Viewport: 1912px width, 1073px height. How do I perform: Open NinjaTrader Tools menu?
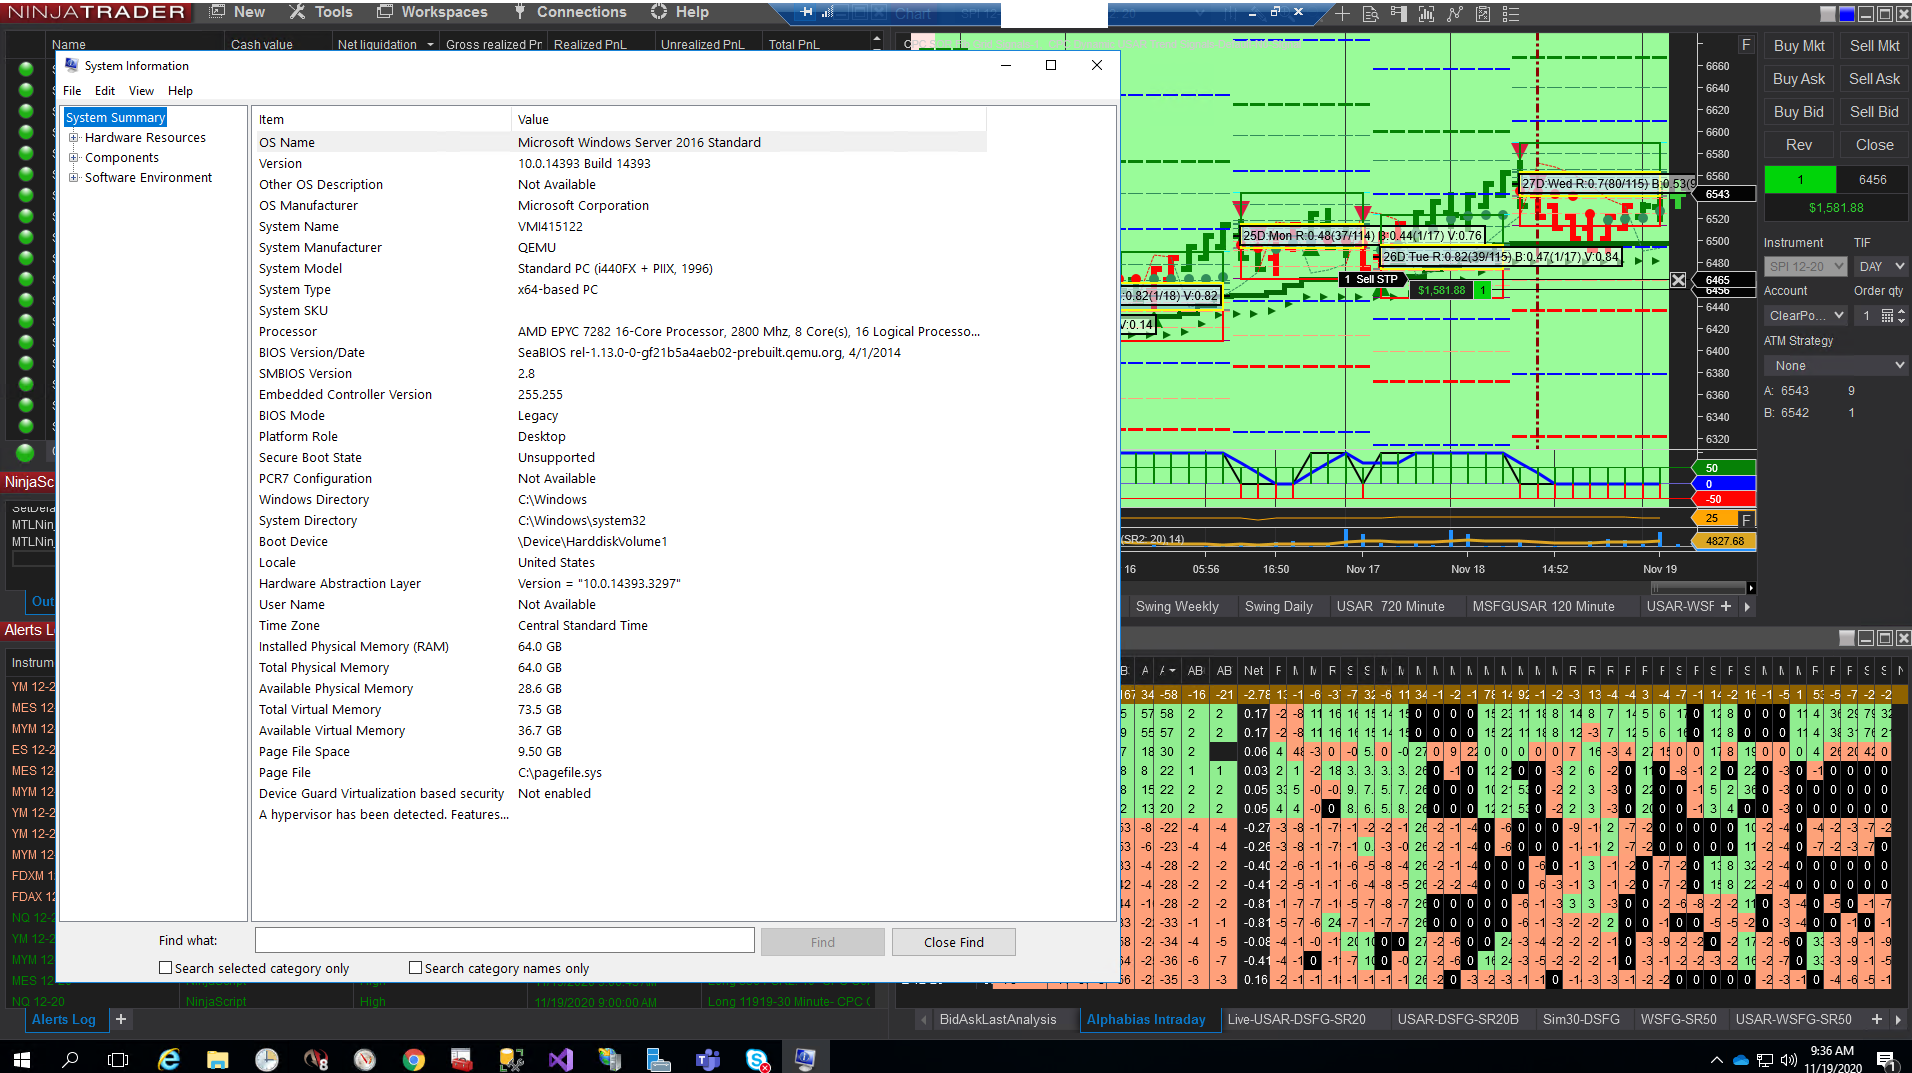pyautogui.click(x=321, y=12)
